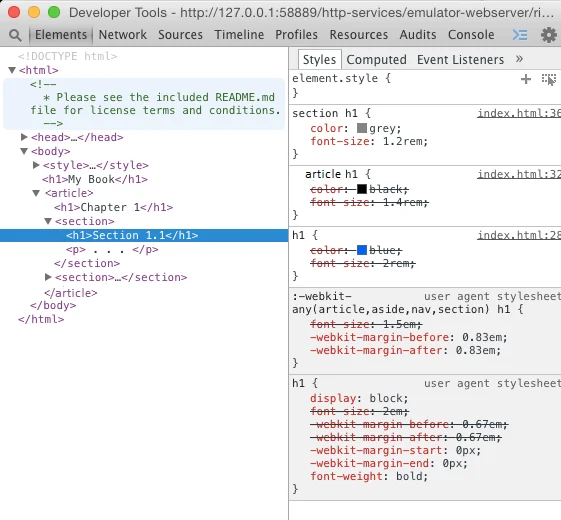Select the Styles sidebar tab
The width and height of the screenshot is (561, 520).
click(x=319, y=59)
